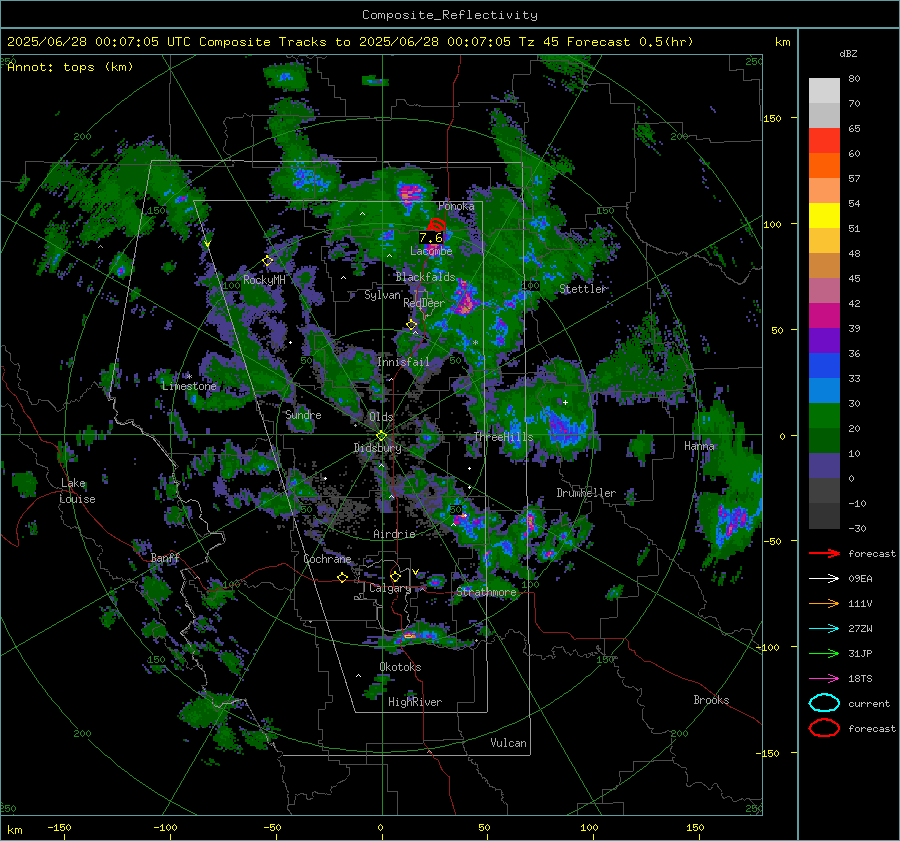Click the yellow diamond marker above Calgary

click(x=395, y=576)
